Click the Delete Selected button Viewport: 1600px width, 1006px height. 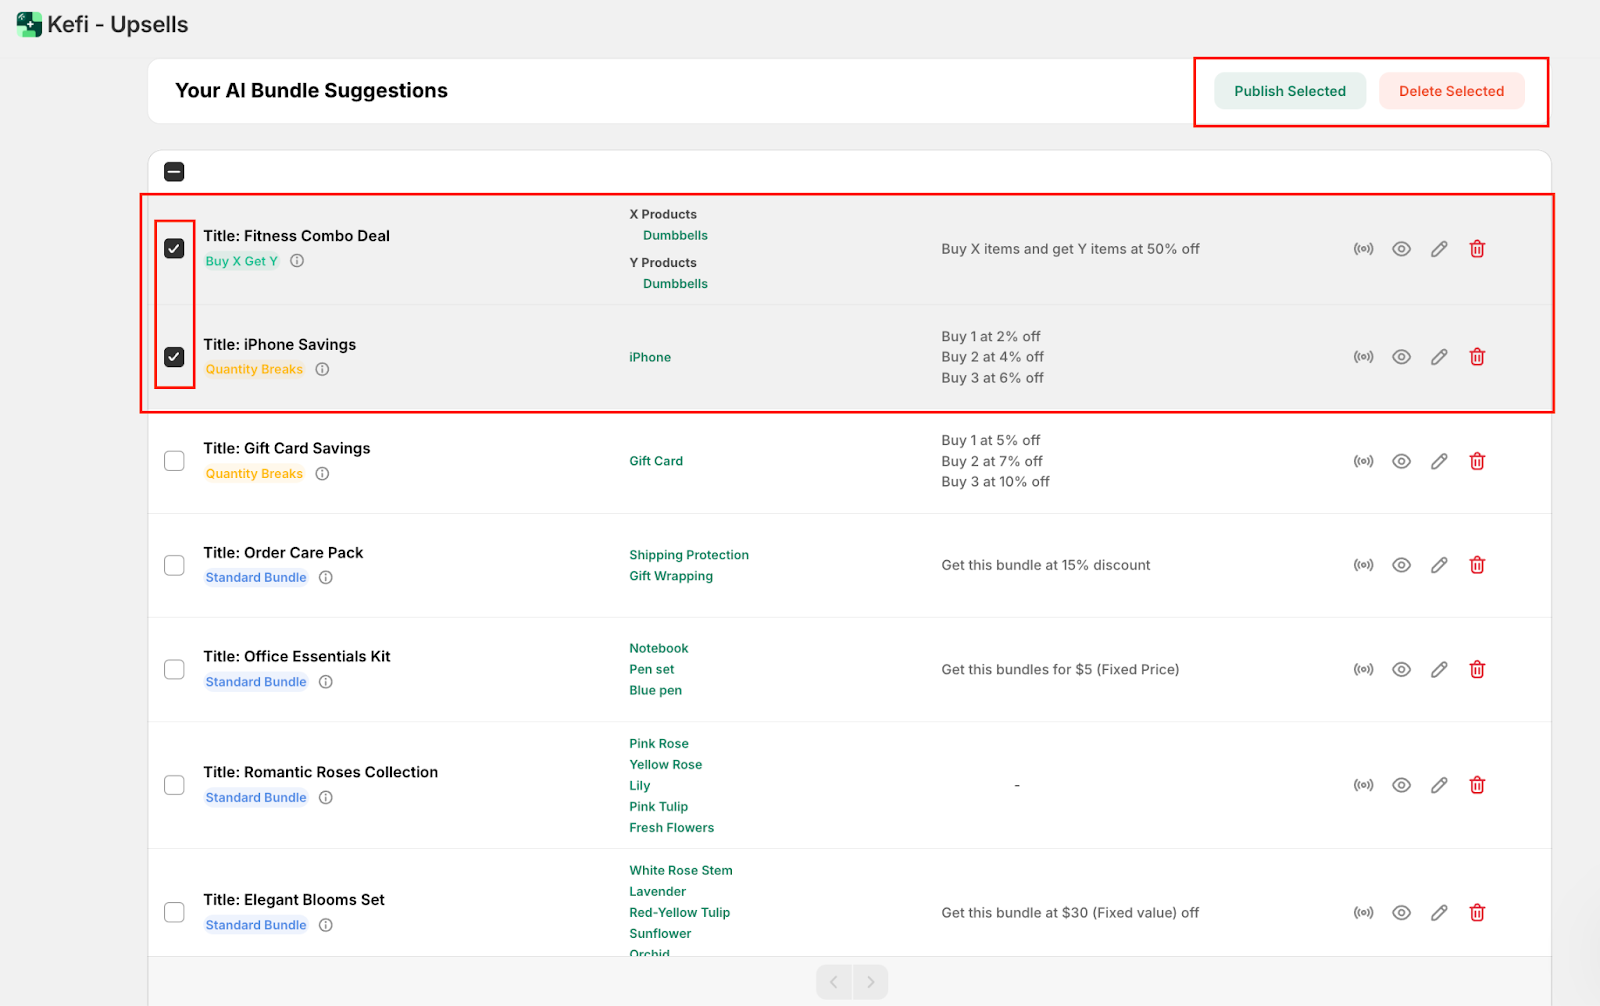pos(1451,91)
